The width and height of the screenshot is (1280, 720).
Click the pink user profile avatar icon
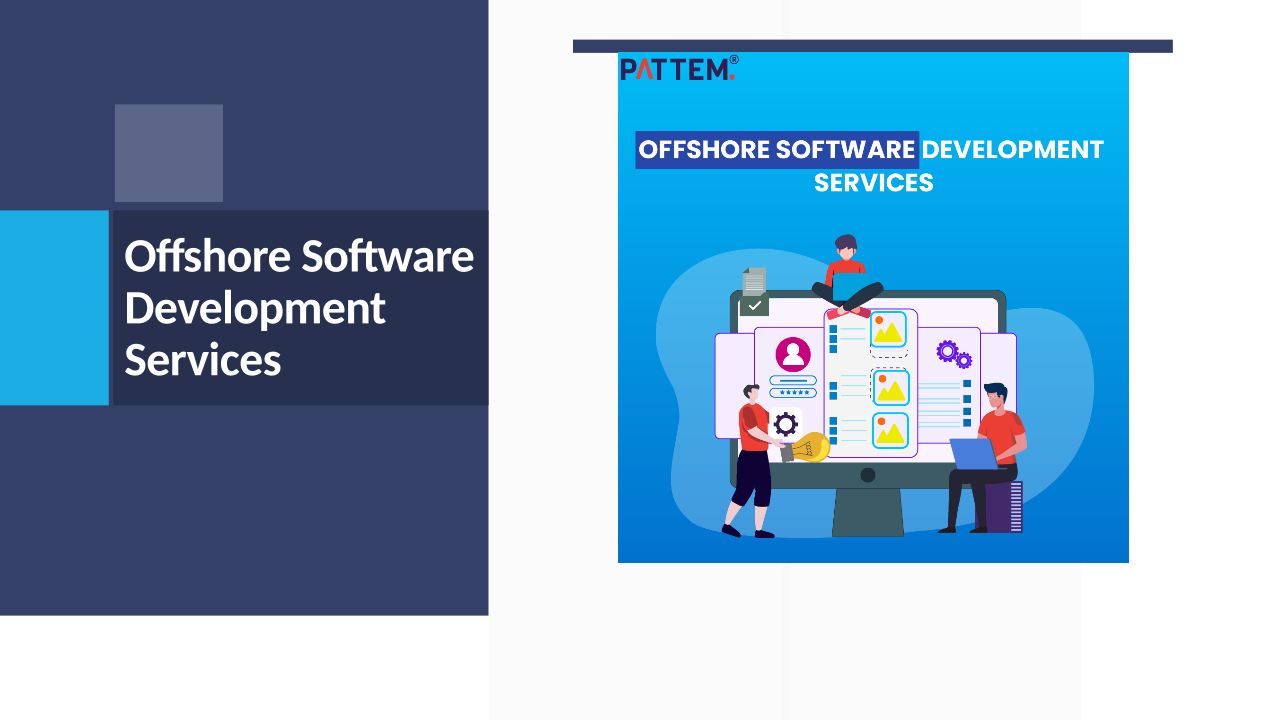793,354
